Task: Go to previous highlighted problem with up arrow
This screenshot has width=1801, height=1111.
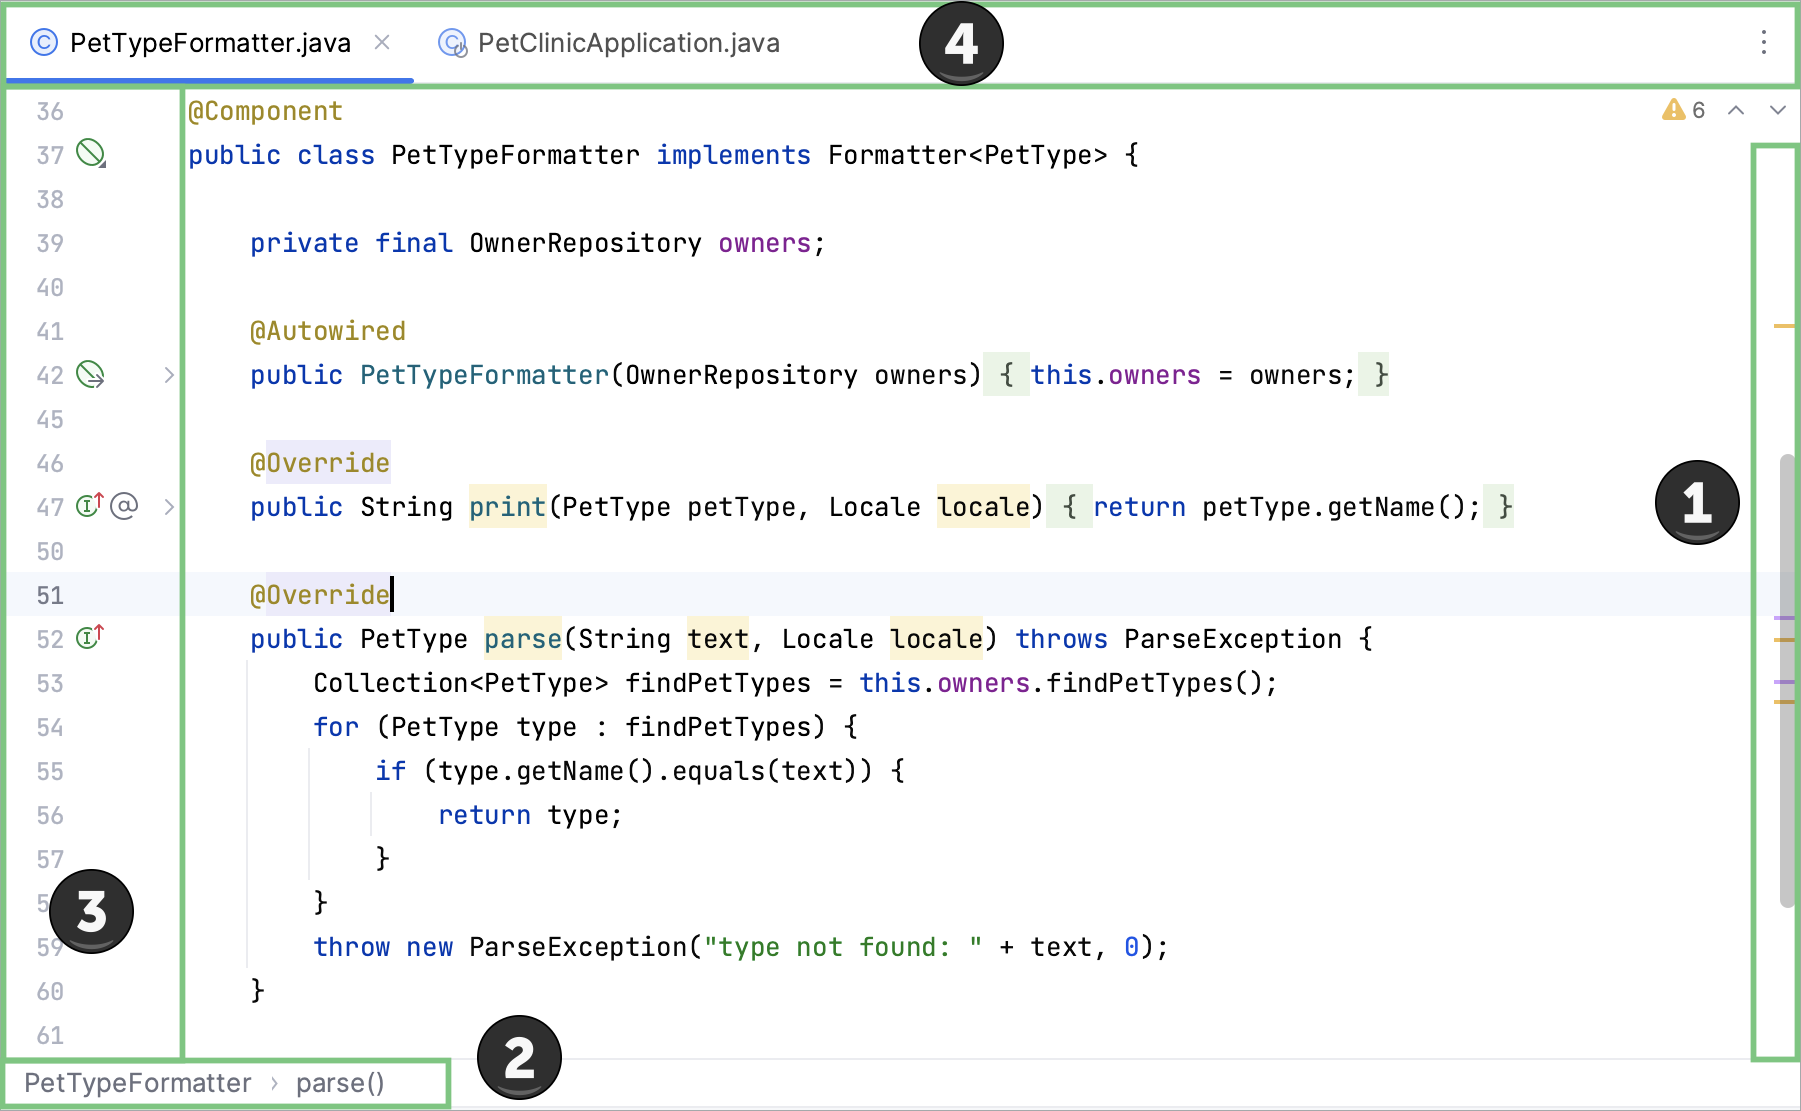Action: (x=1736, y=110)
